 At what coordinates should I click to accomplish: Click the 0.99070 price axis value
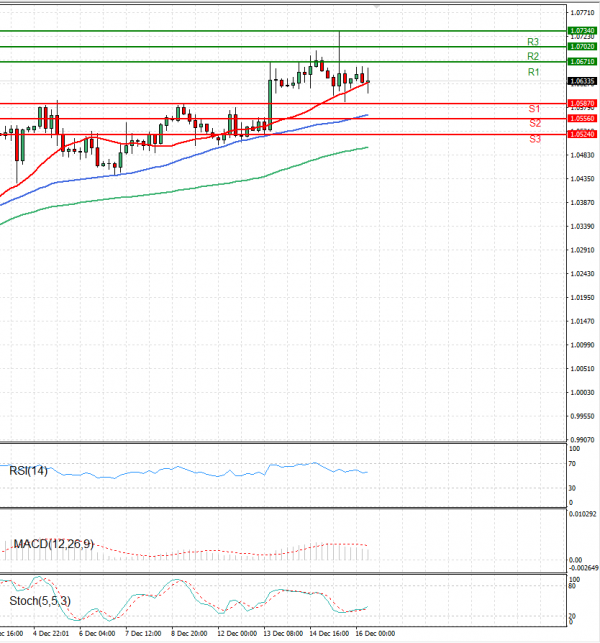click(582, 440)
